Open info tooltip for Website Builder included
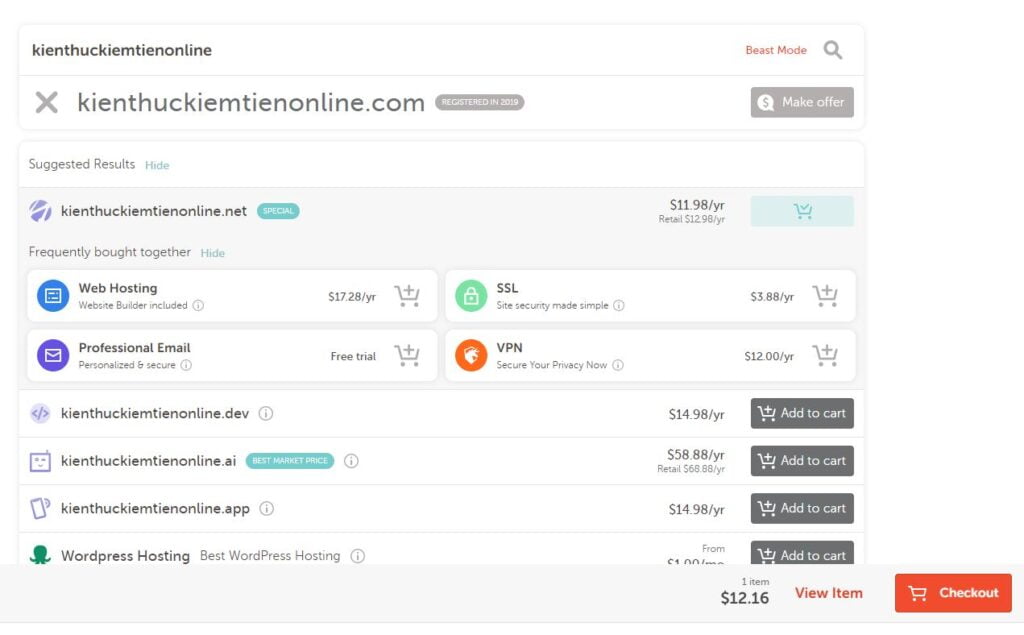 [x=199, y=305]
